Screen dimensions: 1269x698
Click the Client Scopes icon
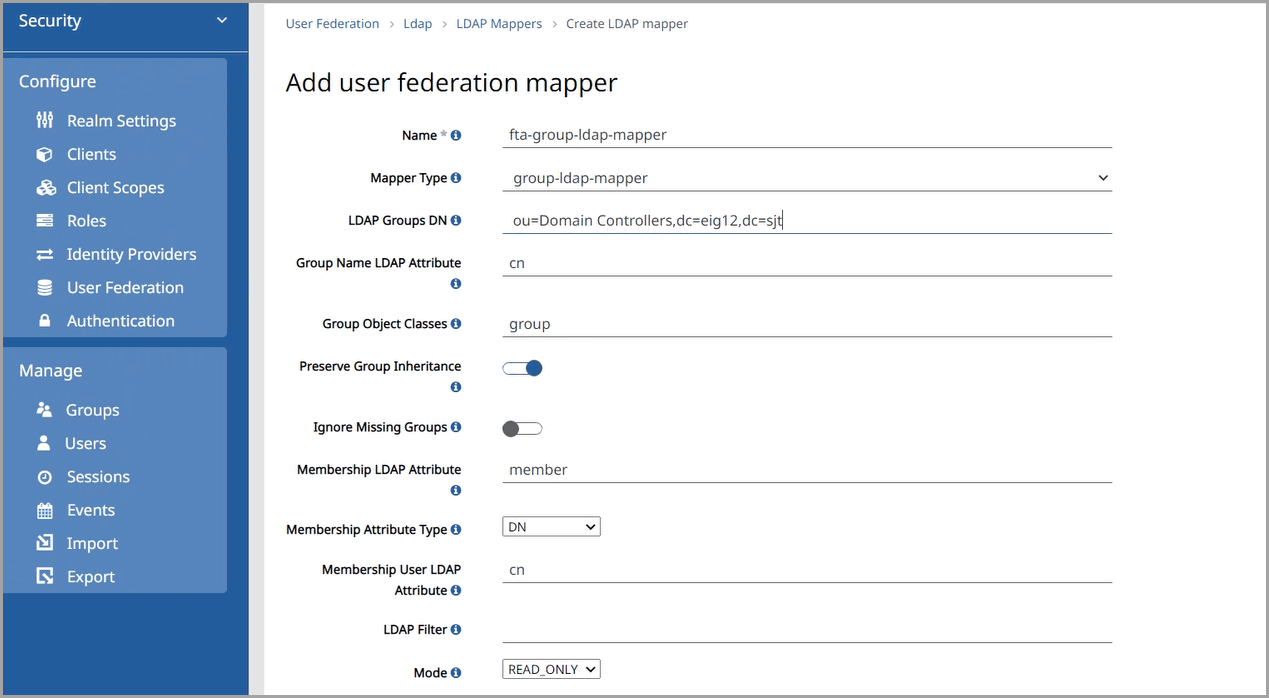click(45, 187)
